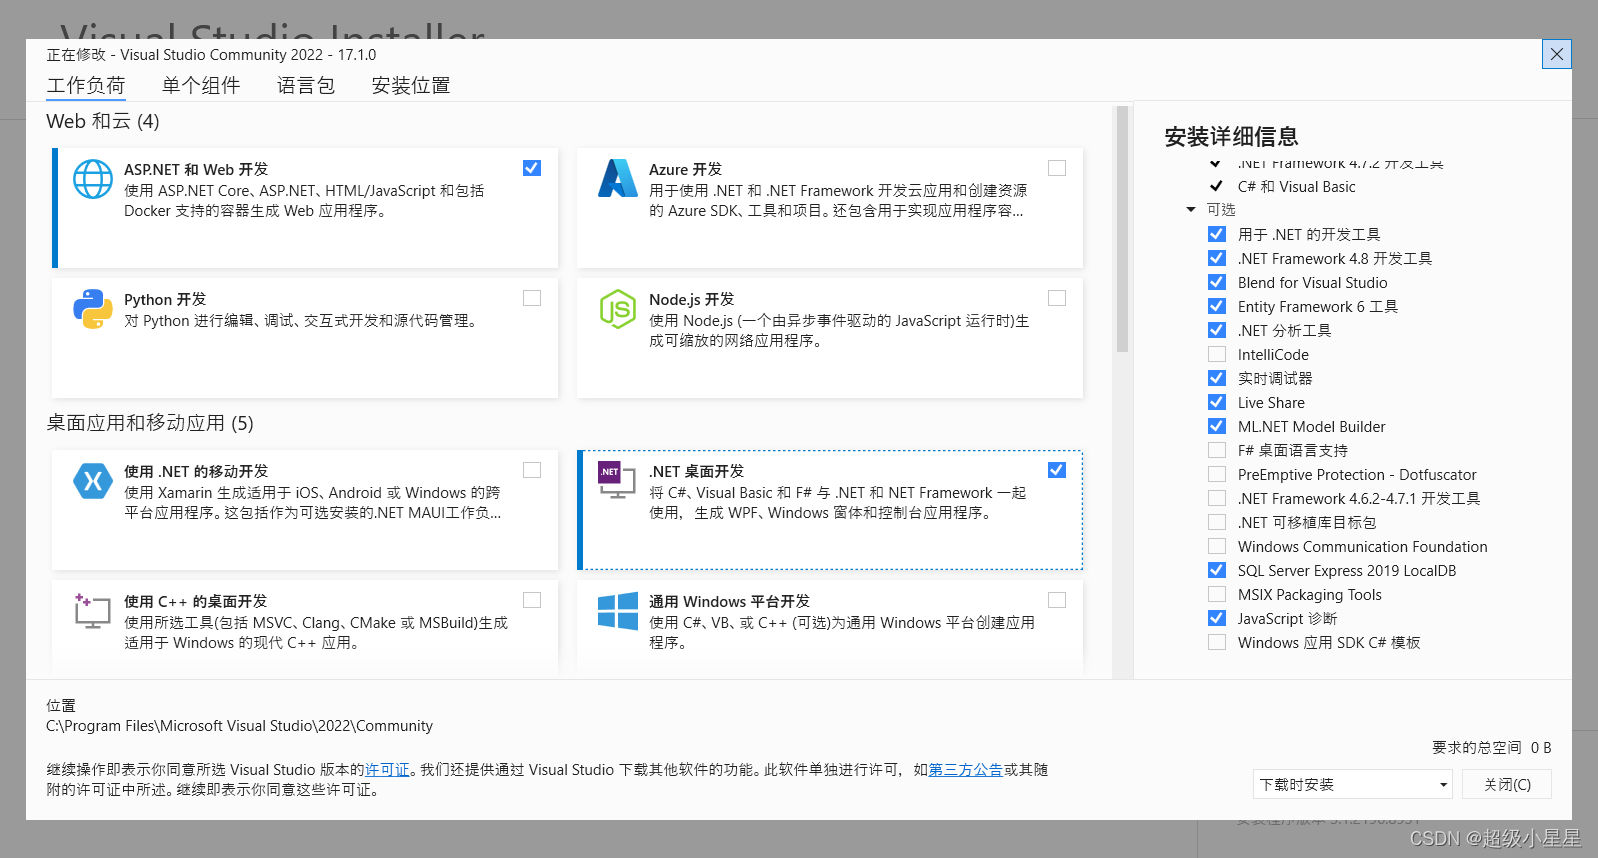
Task: Click the 安装详细信息 heading
Action: 1231,137
